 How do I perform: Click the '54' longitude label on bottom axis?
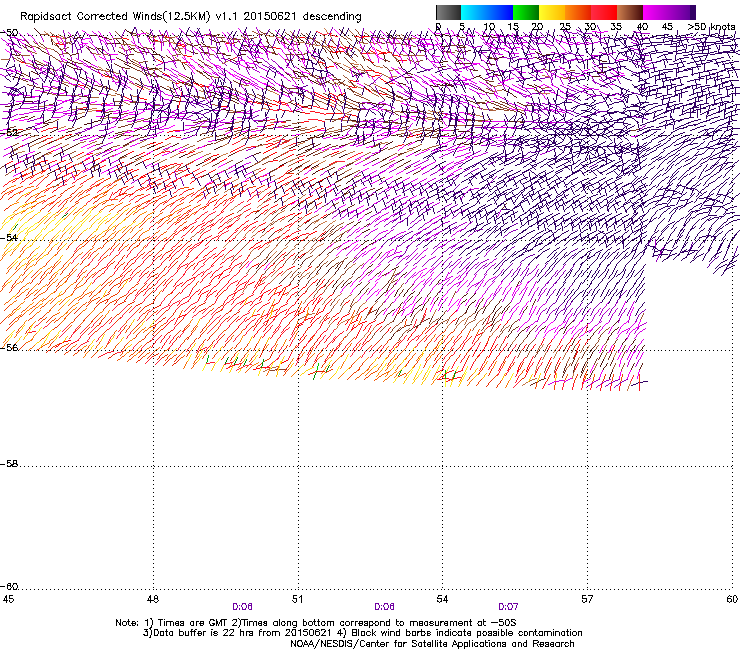tap(442, 599)
